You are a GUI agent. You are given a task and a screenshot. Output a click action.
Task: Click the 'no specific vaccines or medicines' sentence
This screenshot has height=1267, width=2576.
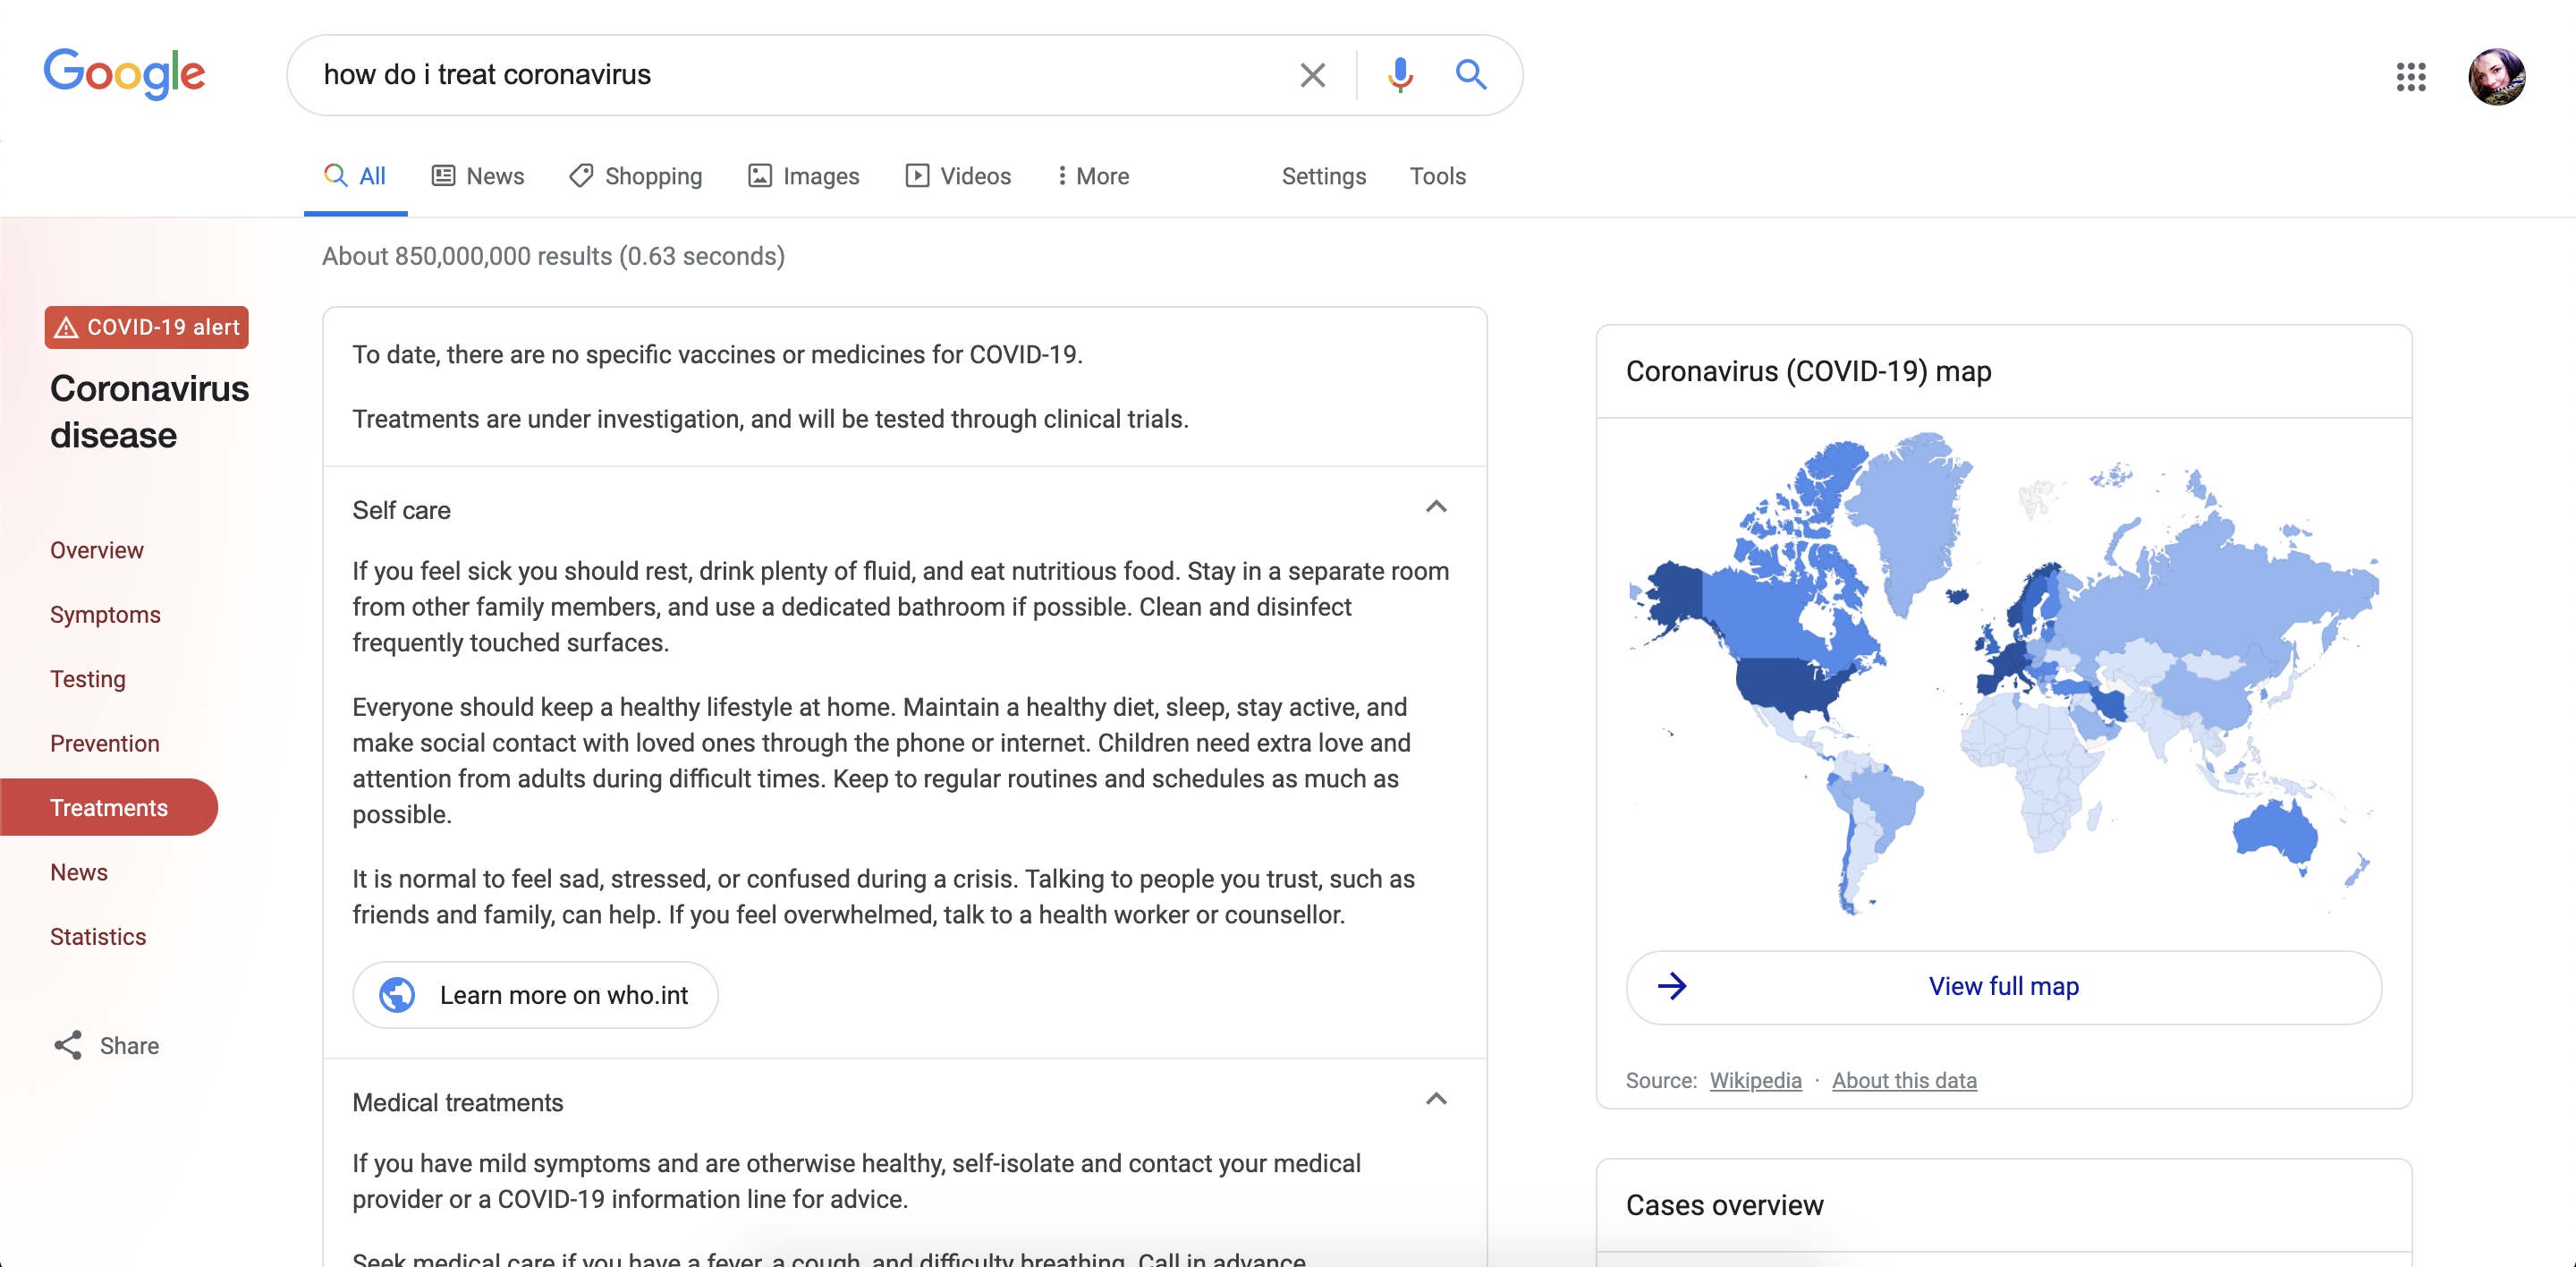tap(717, 355)
